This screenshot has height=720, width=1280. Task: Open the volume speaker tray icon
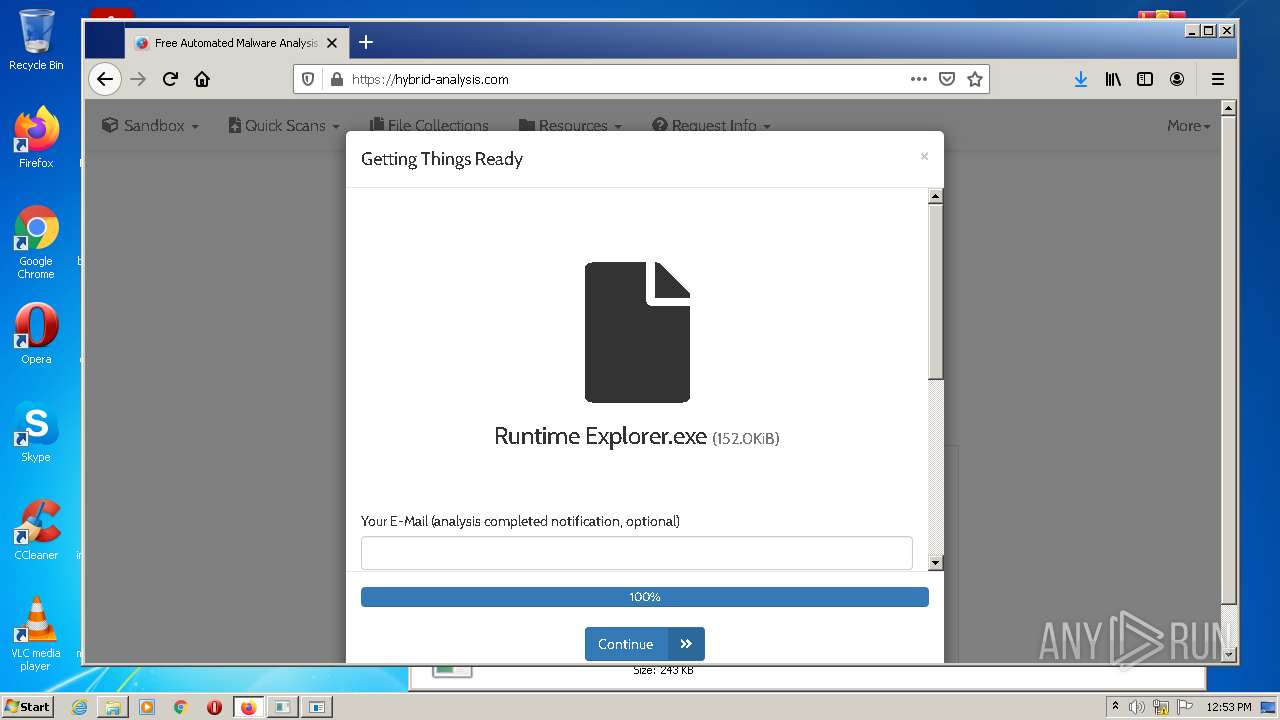[1137, 706]
